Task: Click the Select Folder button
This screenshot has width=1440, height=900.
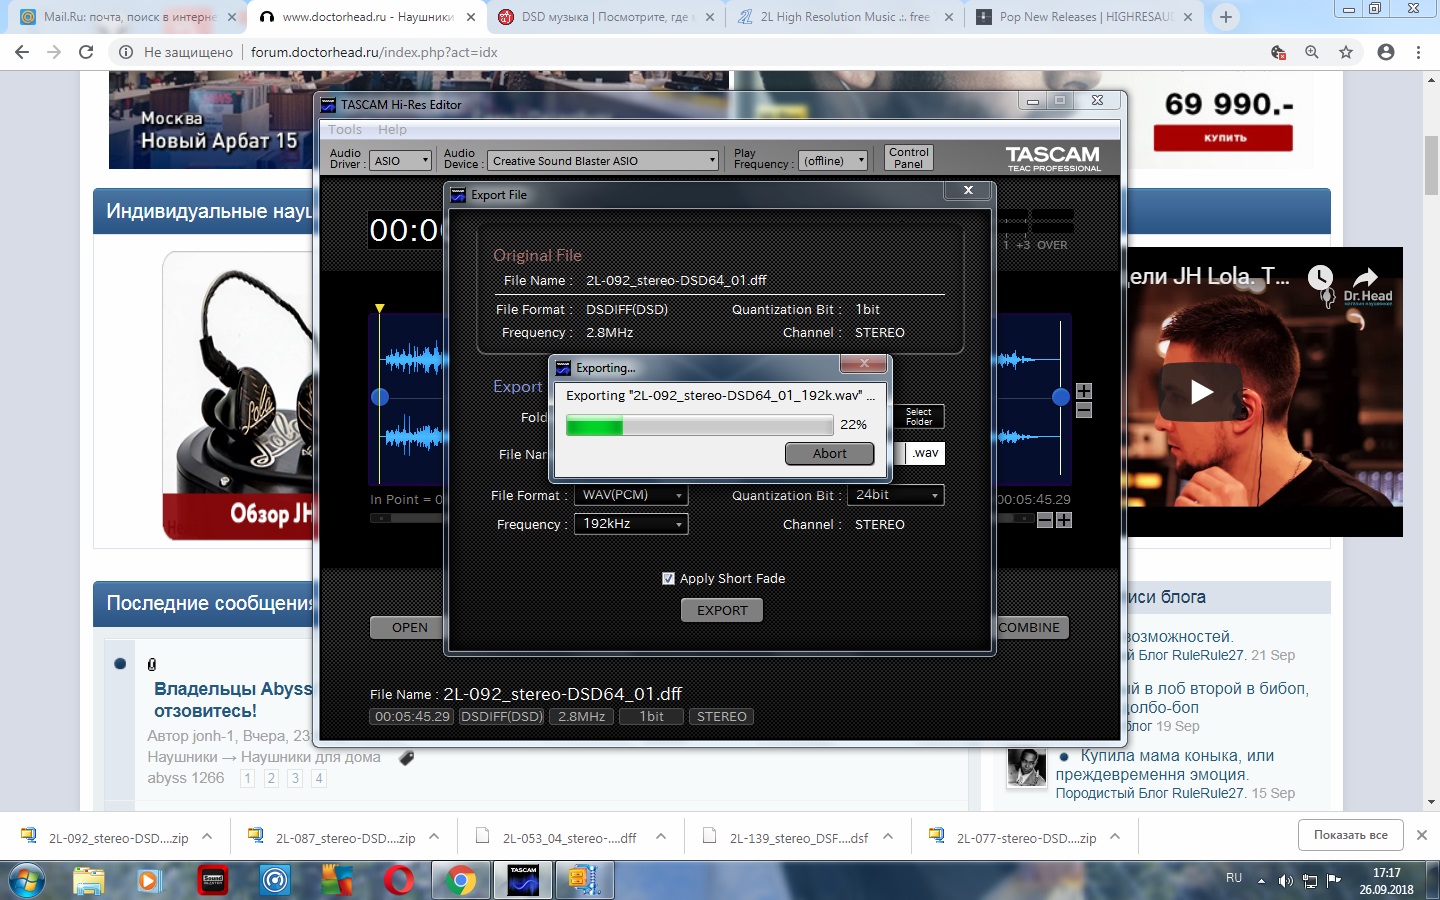Action: 919,417
